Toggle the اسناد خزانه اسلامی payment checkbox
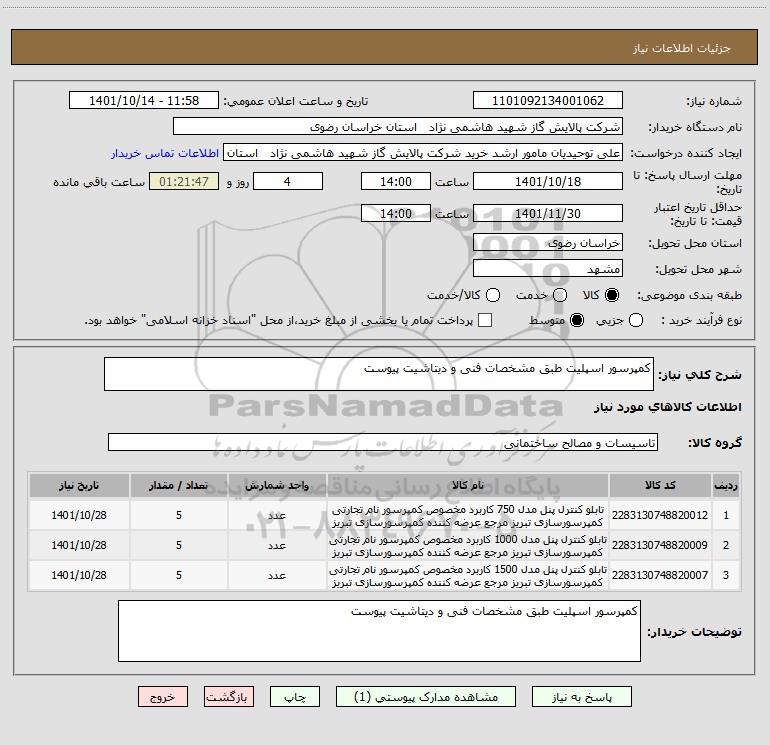The width and height of the screenshot is (770, 745). 485,321
